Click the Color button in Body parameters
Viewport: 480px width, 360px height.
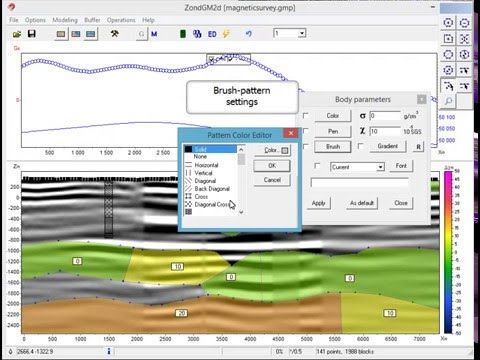tap(333, 116)
